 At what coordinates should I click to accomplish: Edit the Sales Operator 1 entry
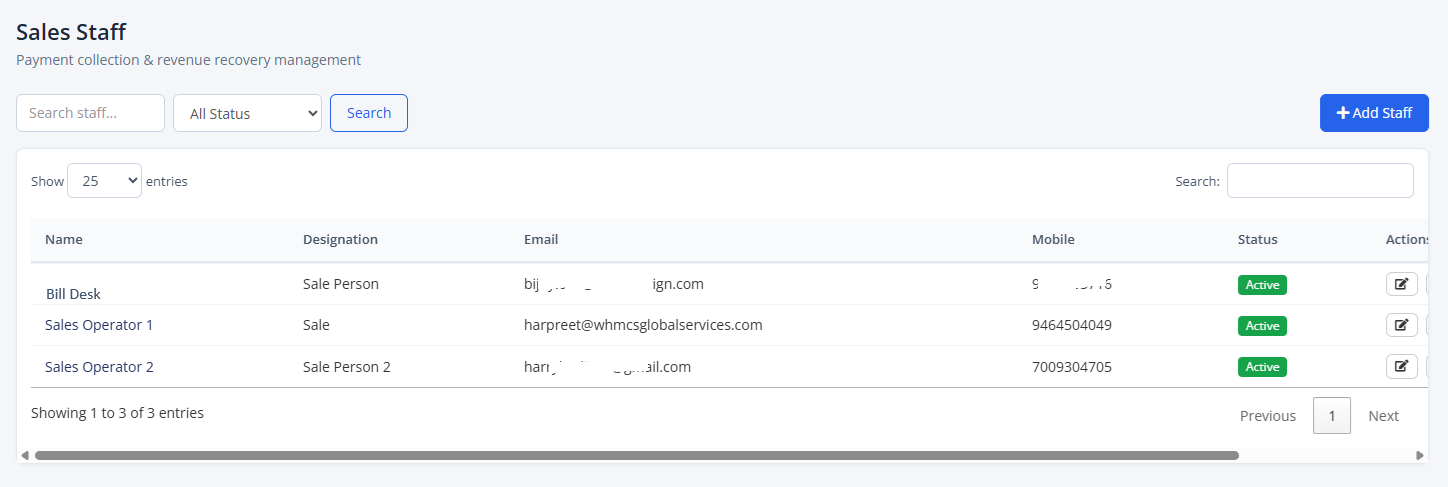tap(1401, 325)
